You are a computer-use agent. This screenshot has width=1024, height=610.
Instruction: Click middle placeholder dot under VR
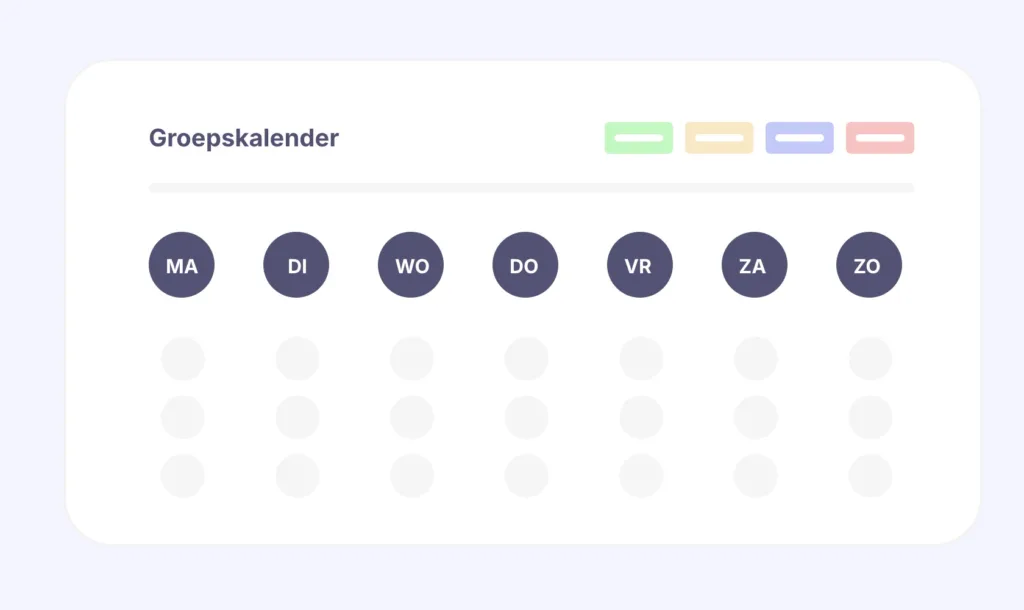coord(641,417)
